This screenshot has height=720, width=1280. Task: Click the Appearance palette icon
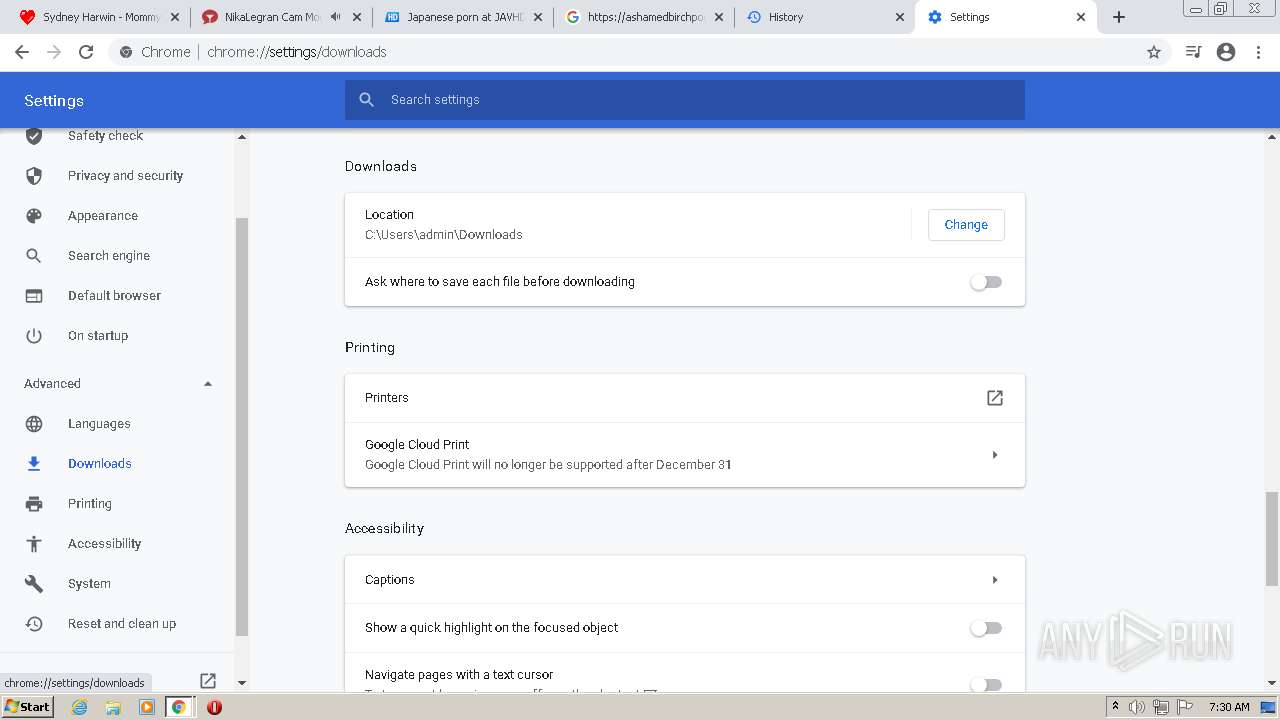tap(34, 216)
